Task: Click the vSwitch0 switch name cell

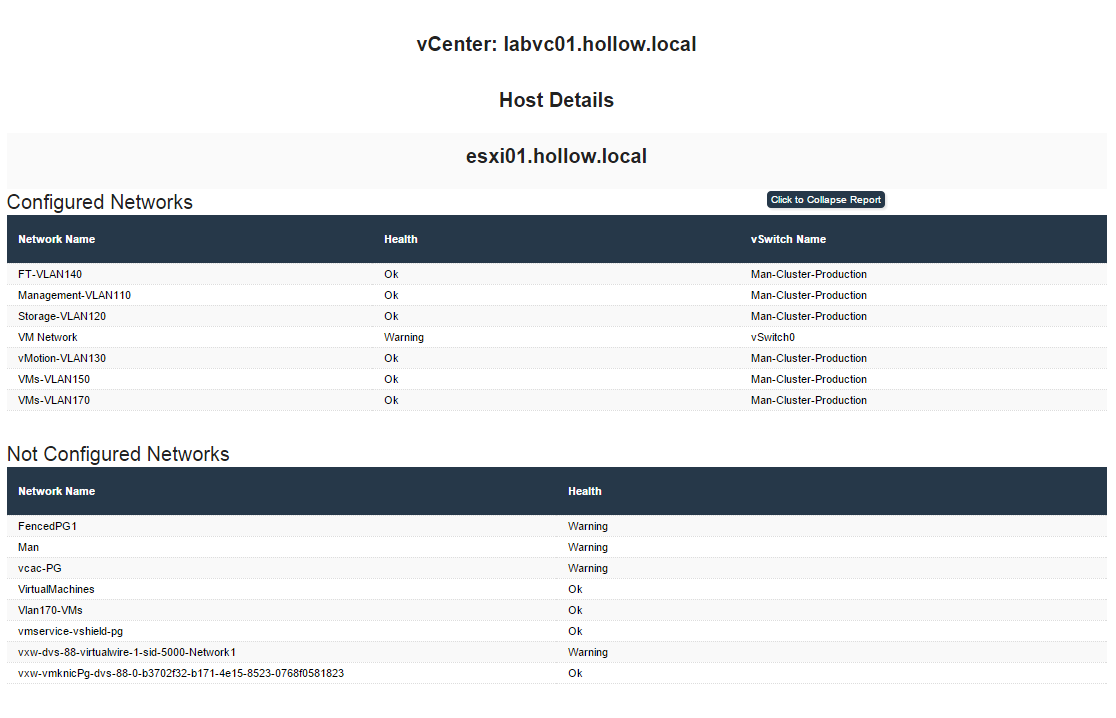Action: coord(773,337)
